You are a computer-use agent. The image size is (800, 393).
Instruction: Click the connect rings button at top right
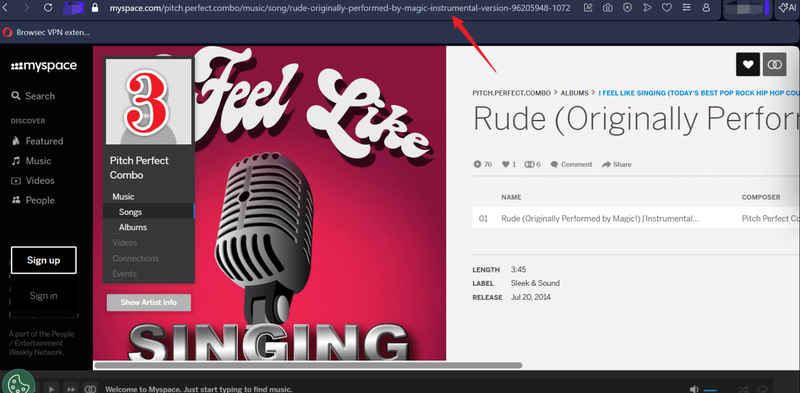(x=774, y=64)
